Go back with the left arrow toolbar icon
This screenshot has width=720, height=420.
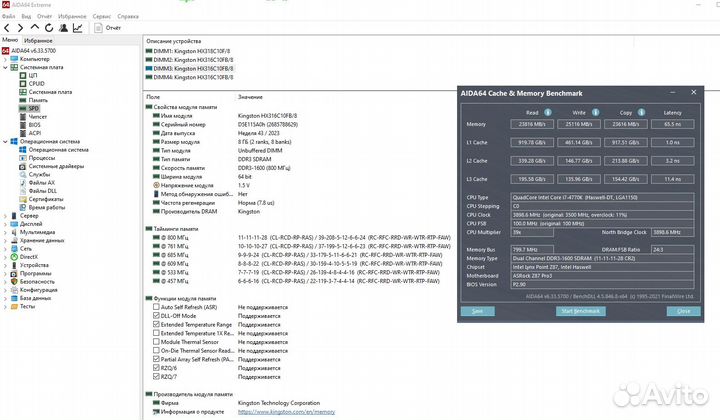[x=6, y=28]
